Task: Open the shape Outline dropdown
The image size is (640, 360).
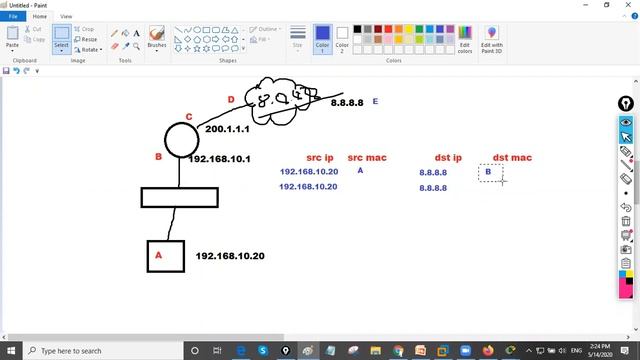Action: coord(265,29)
